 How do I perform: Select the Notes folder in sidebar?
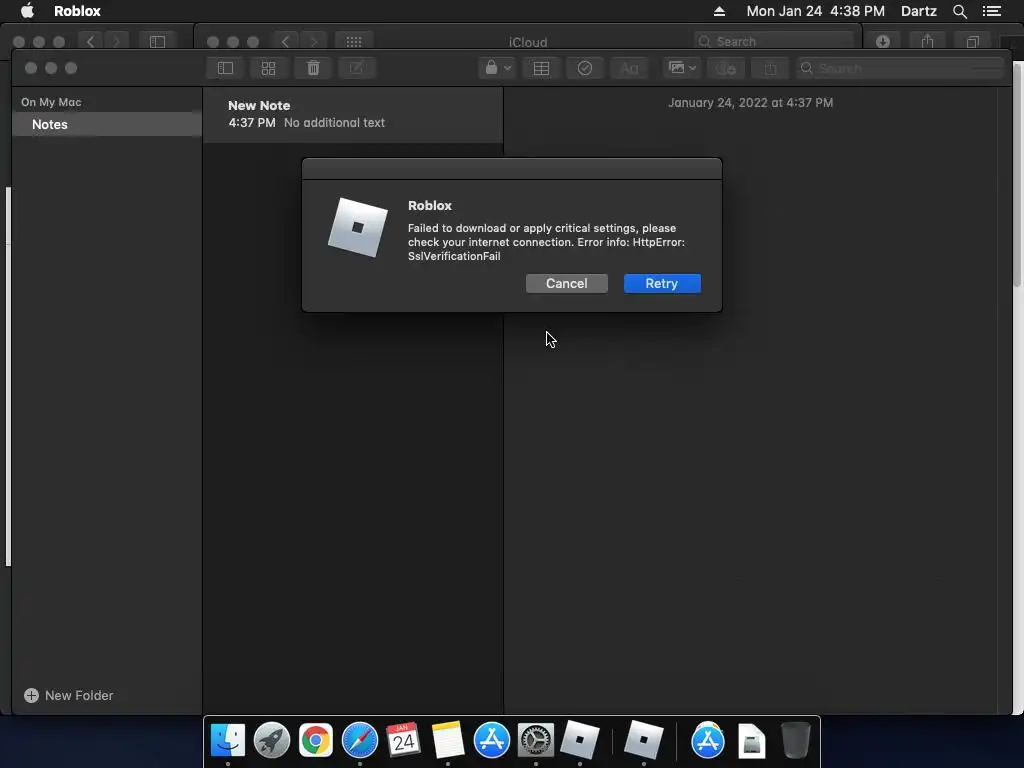[106, 124]
